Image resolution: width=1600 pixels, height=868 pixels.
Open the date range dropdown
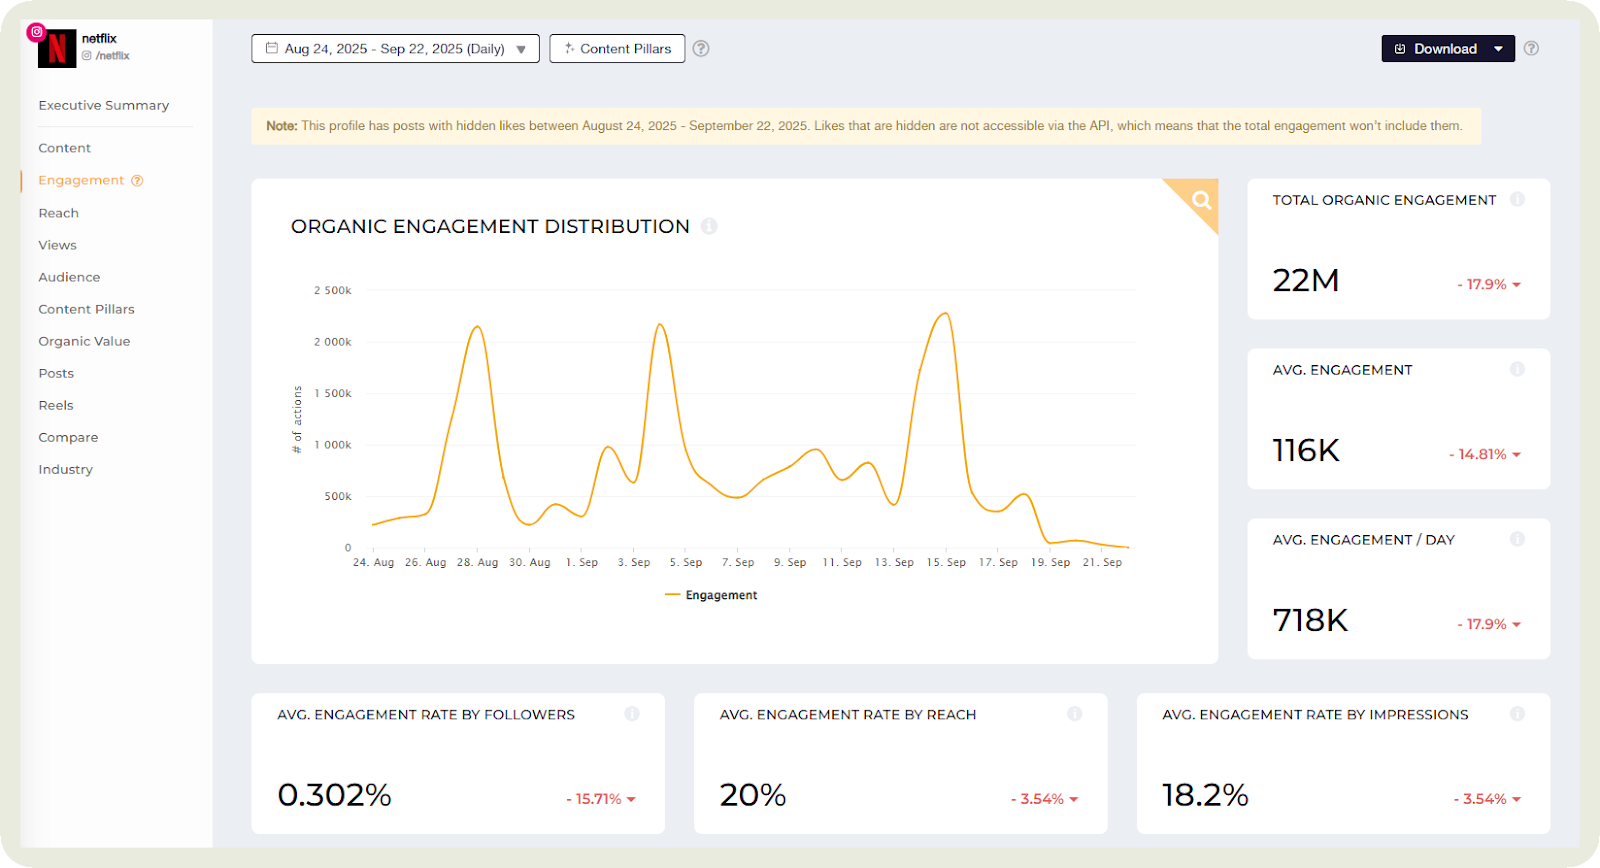click(395, 49)
